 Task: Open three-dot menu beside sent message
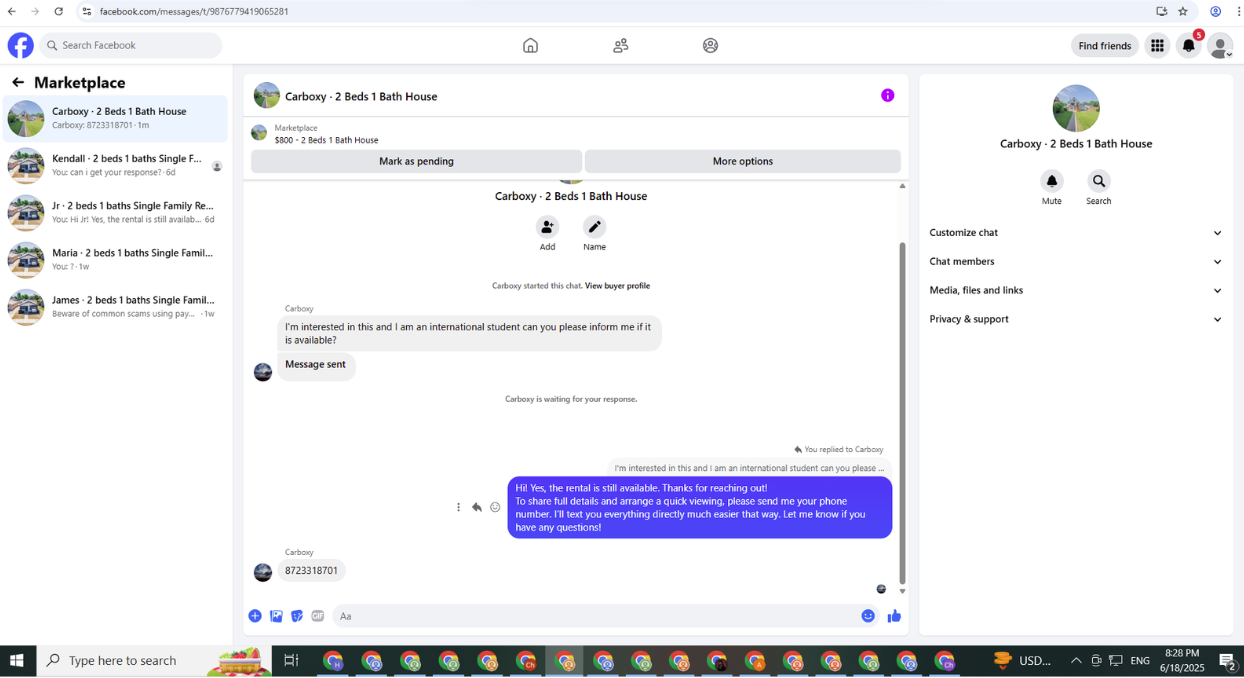click(x=459, y=507)
